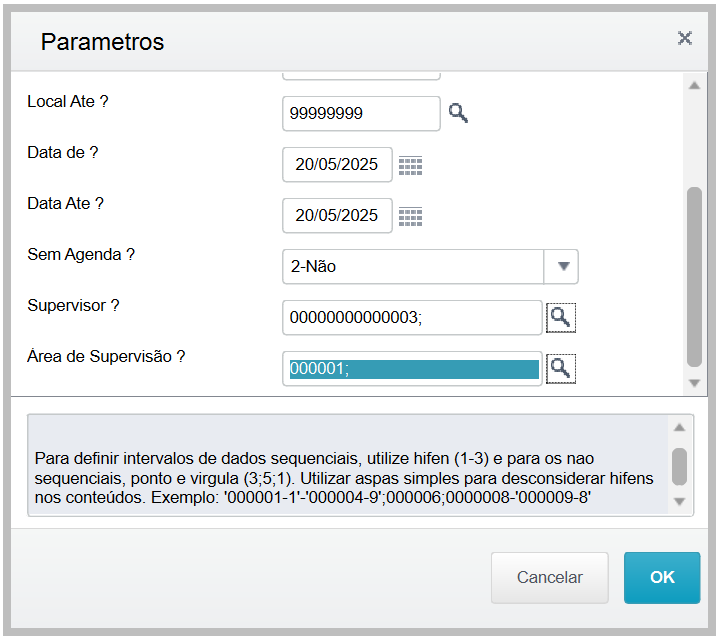Viewport: 717px width, 638px height.
Task: Click the Local Ate lookup magnifier icon
Action: pyautogui.click(x=458, y=113)
